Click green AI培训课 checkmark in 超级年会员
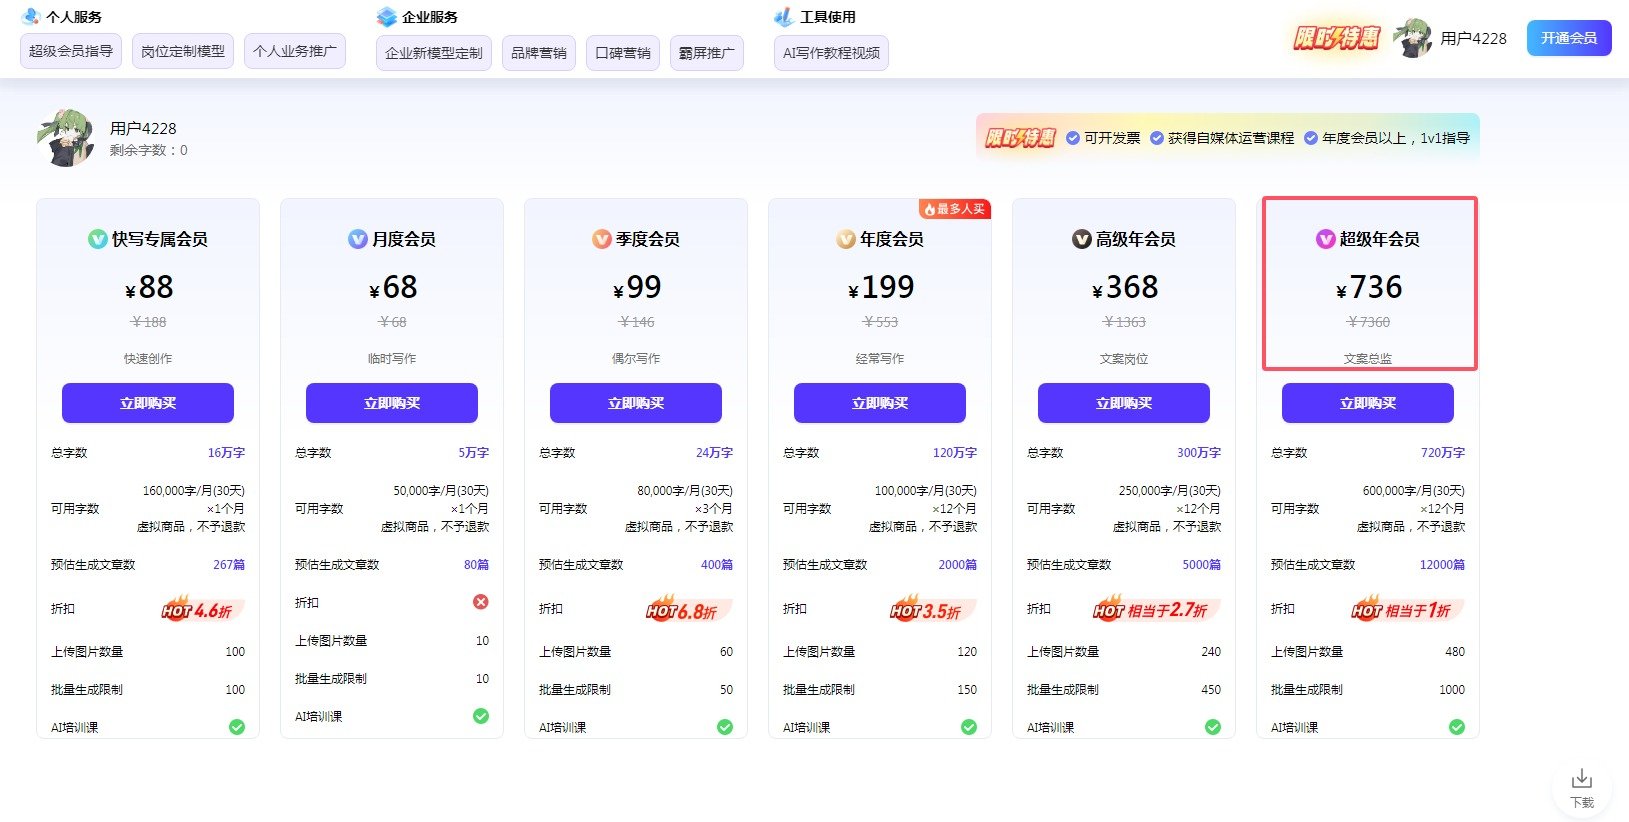 [x=1457, y=727]
